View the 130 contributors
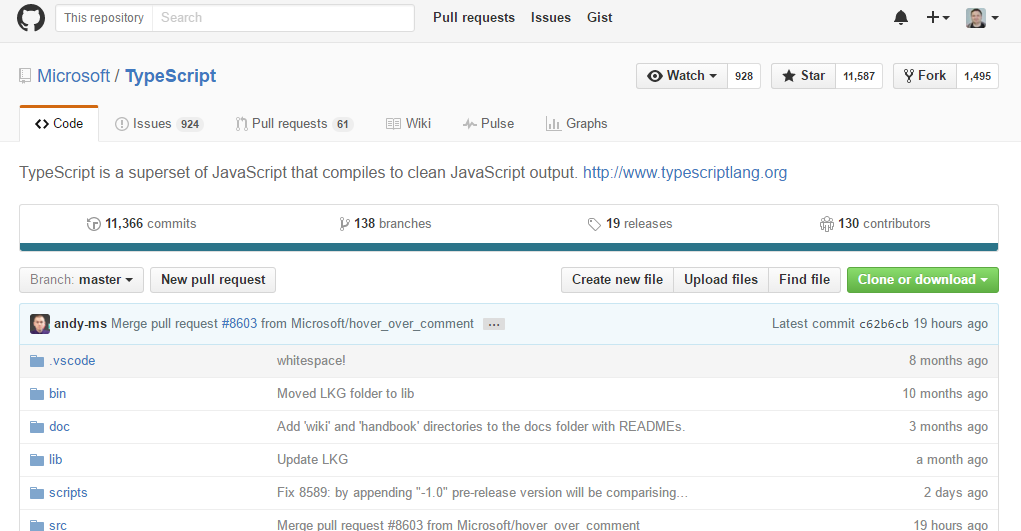 coord(874,224)
